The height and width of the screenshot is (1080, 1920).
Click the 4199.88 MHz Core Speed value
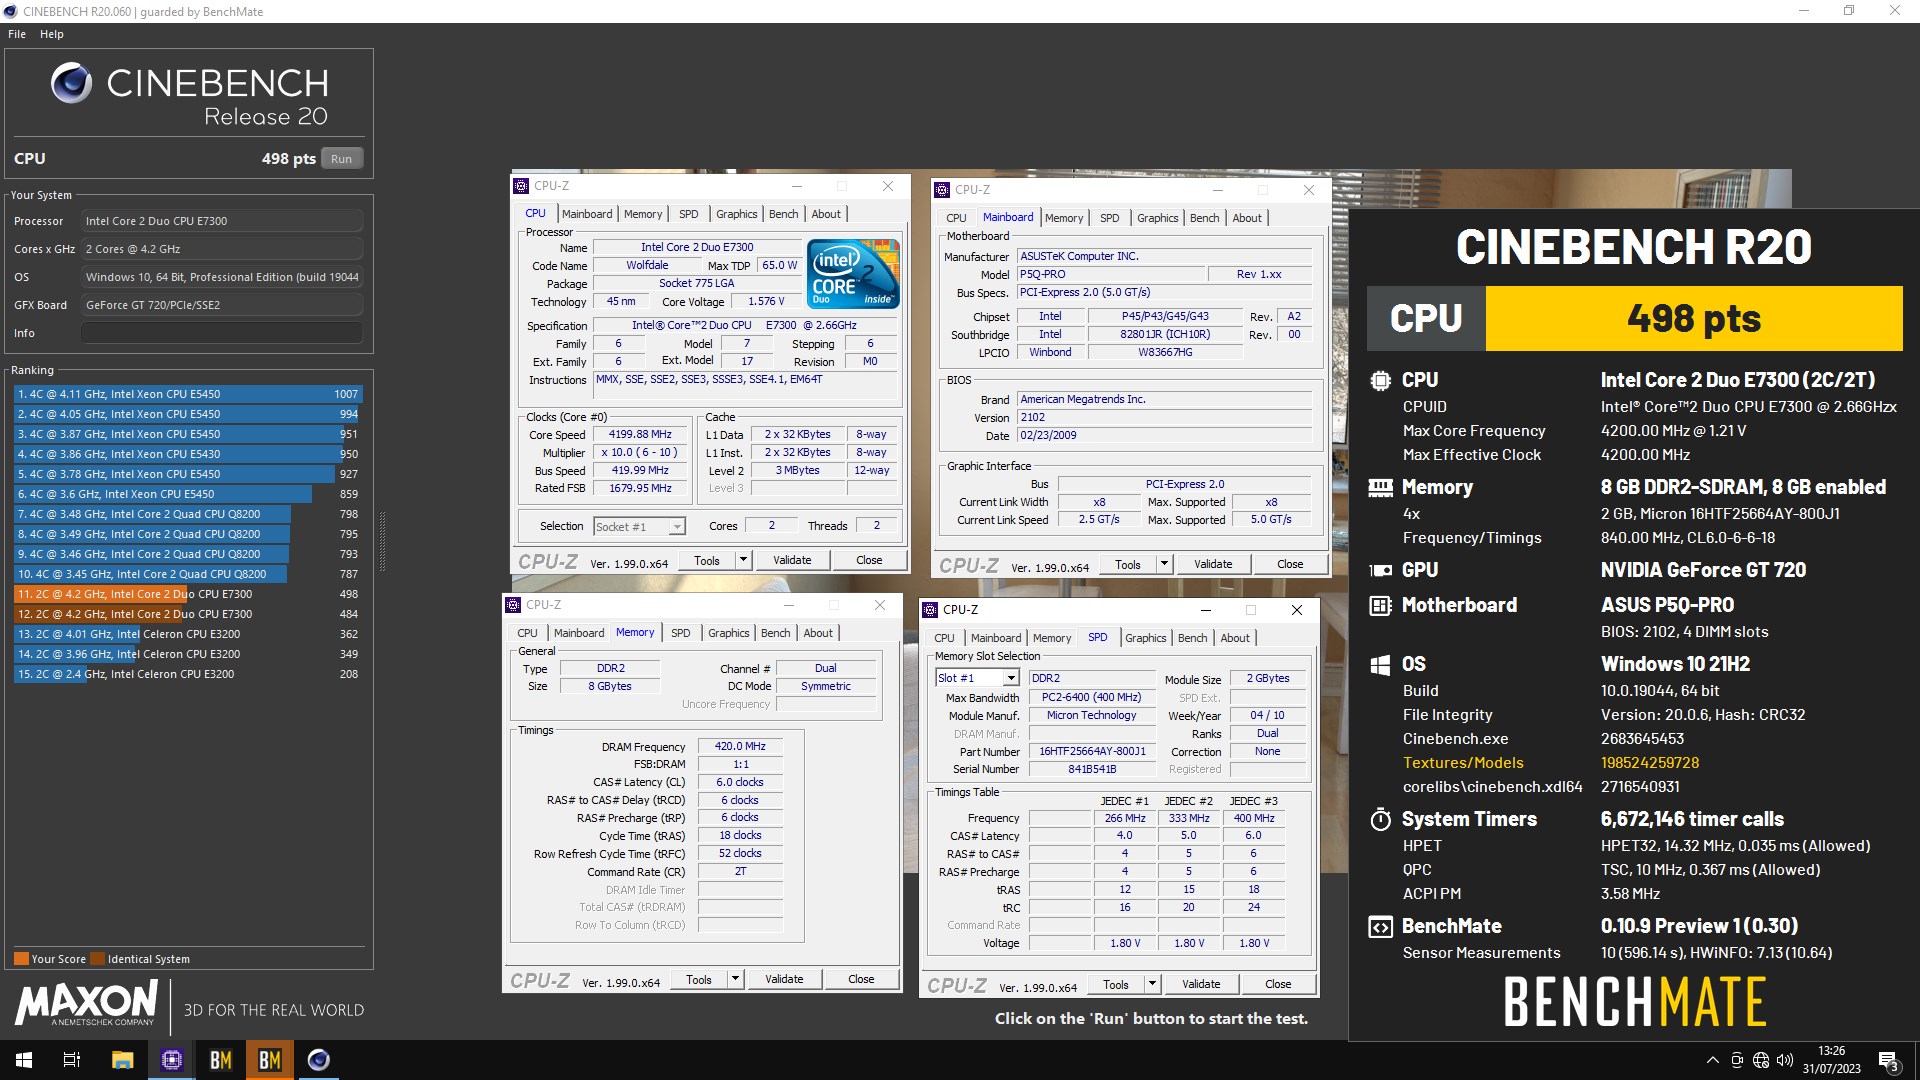[x=640, y=435]
